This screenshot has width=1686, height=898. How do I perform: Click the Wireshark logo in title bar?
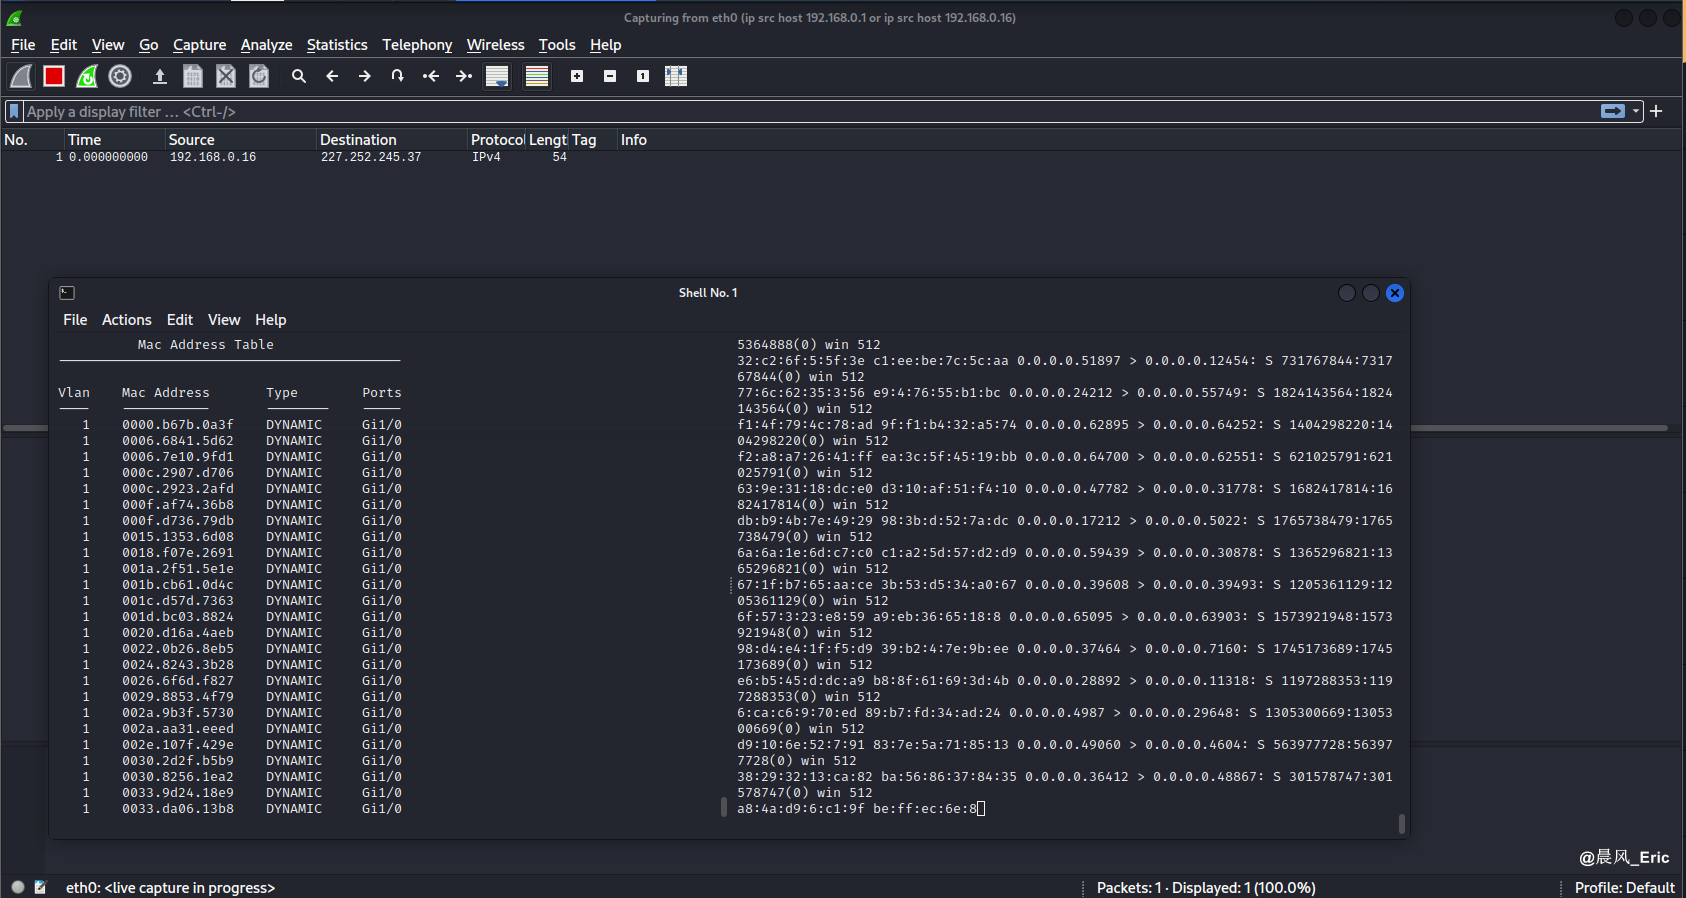tap(14, 18)
